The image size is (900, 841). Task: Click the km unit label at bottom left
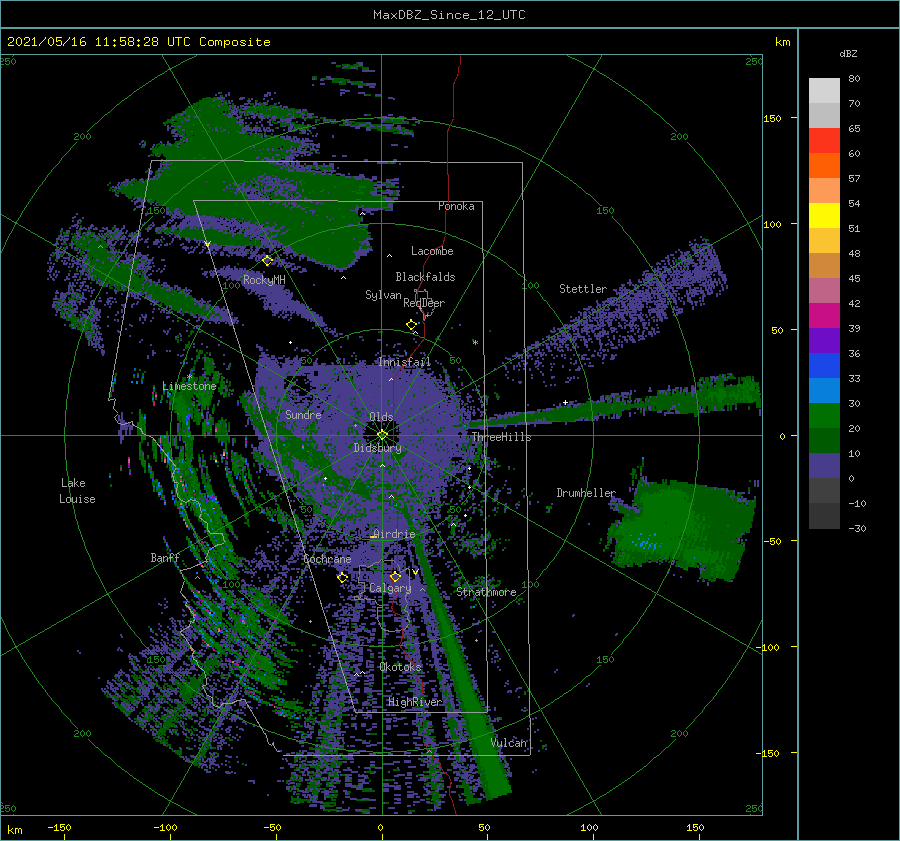(14, 830)
